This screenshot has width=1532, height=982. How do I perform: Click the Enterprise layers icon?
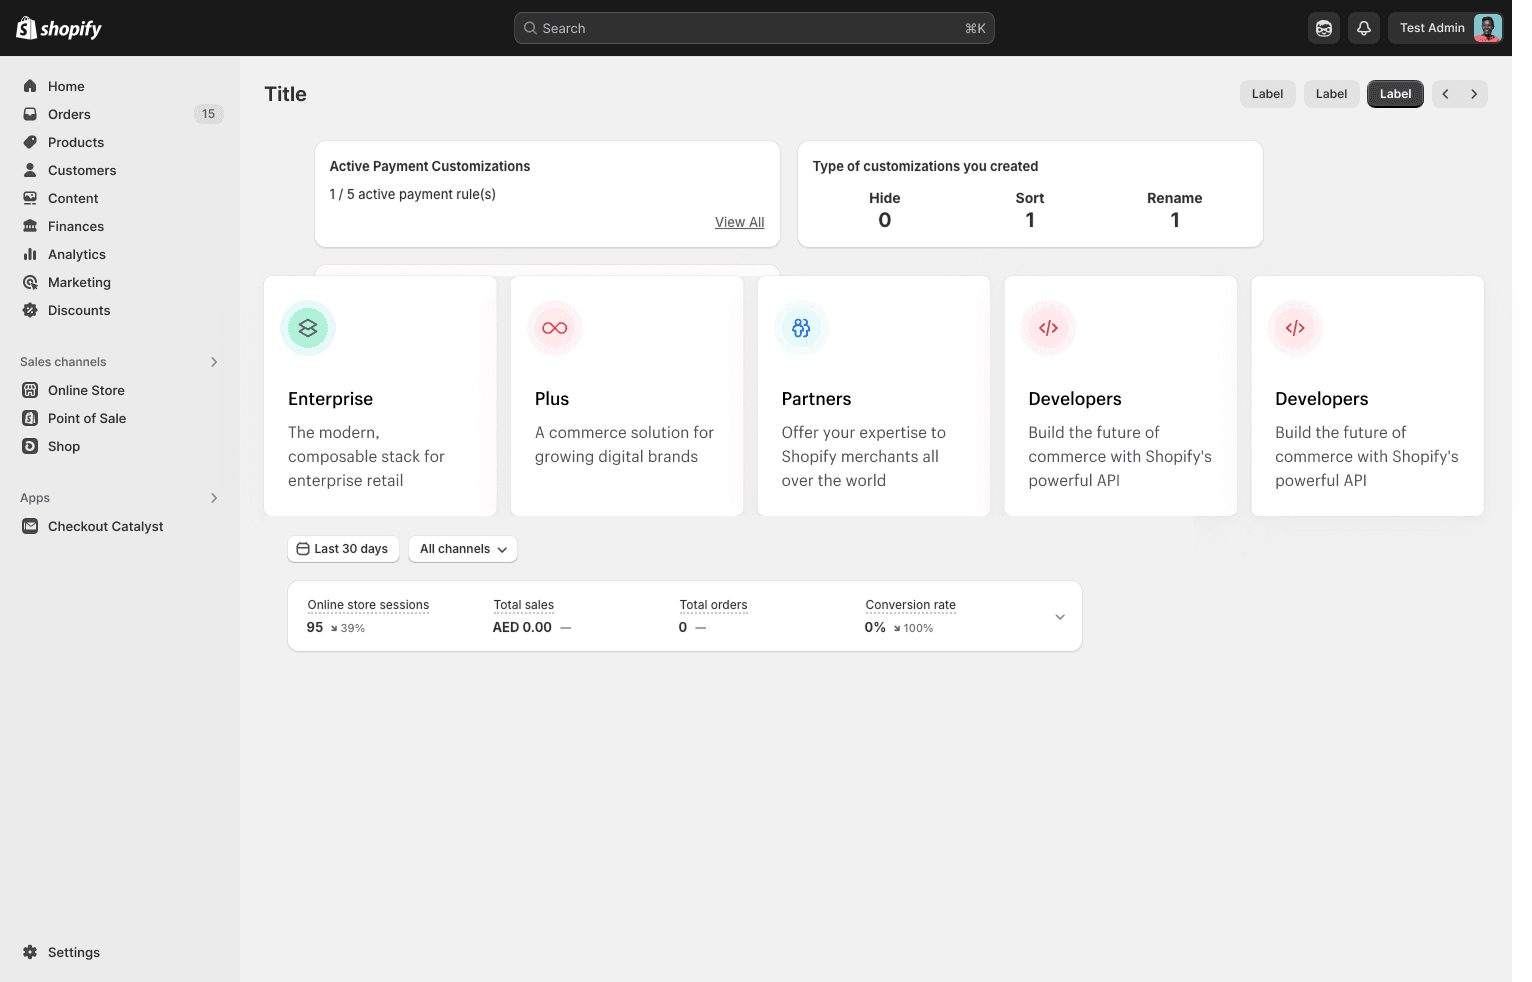[308, 328]
